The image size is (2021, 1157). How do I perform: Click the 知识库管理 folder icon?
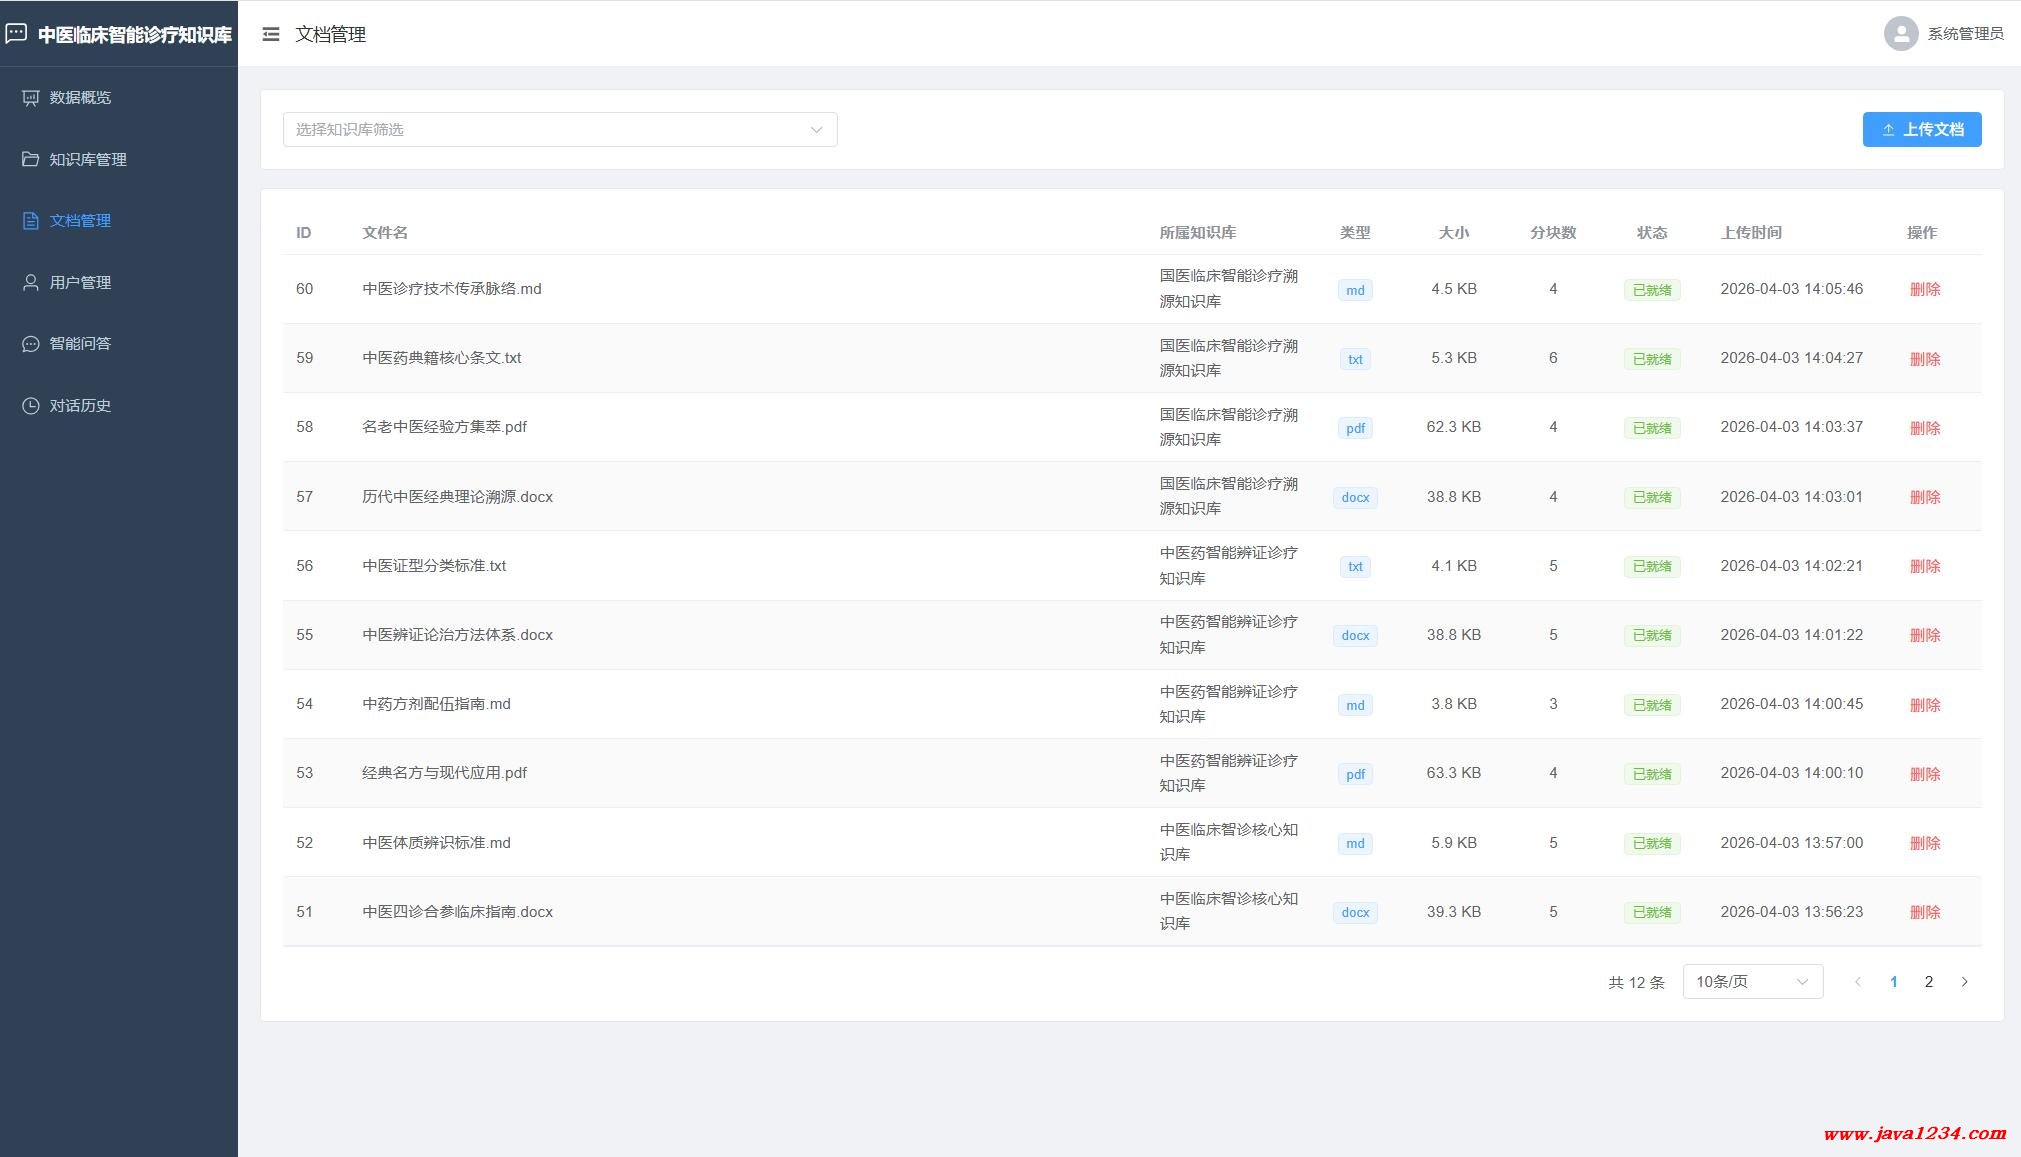(31, 159)
